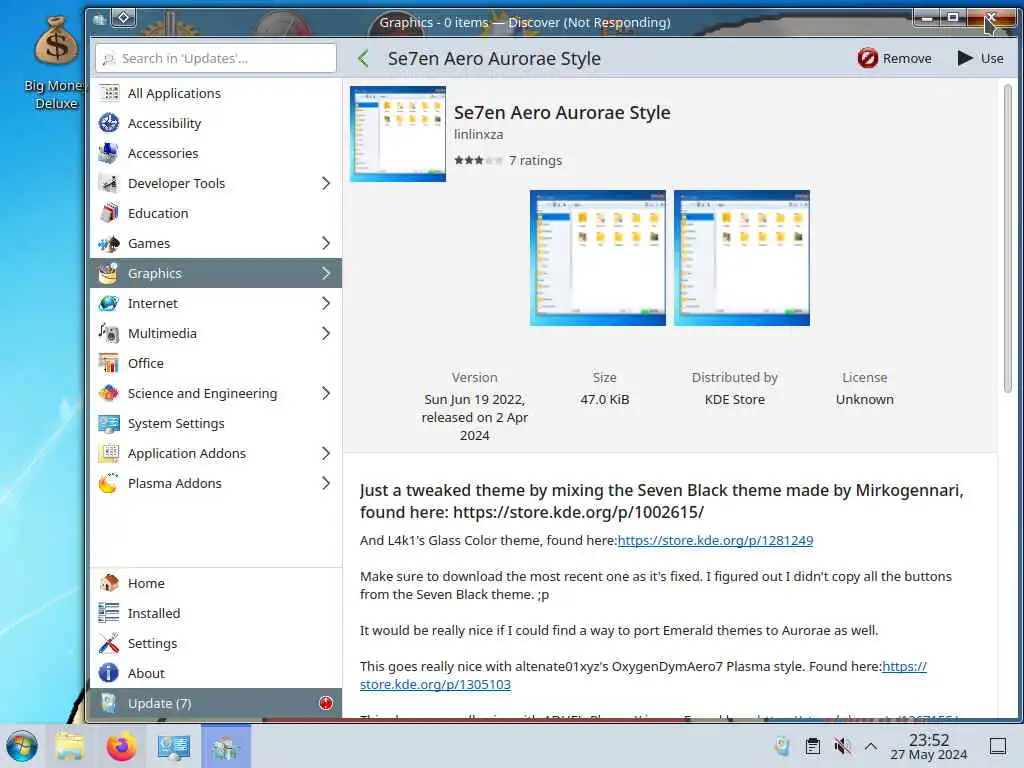
Task: Open the file manager taskbar icon
Action: tap(69, 746)
